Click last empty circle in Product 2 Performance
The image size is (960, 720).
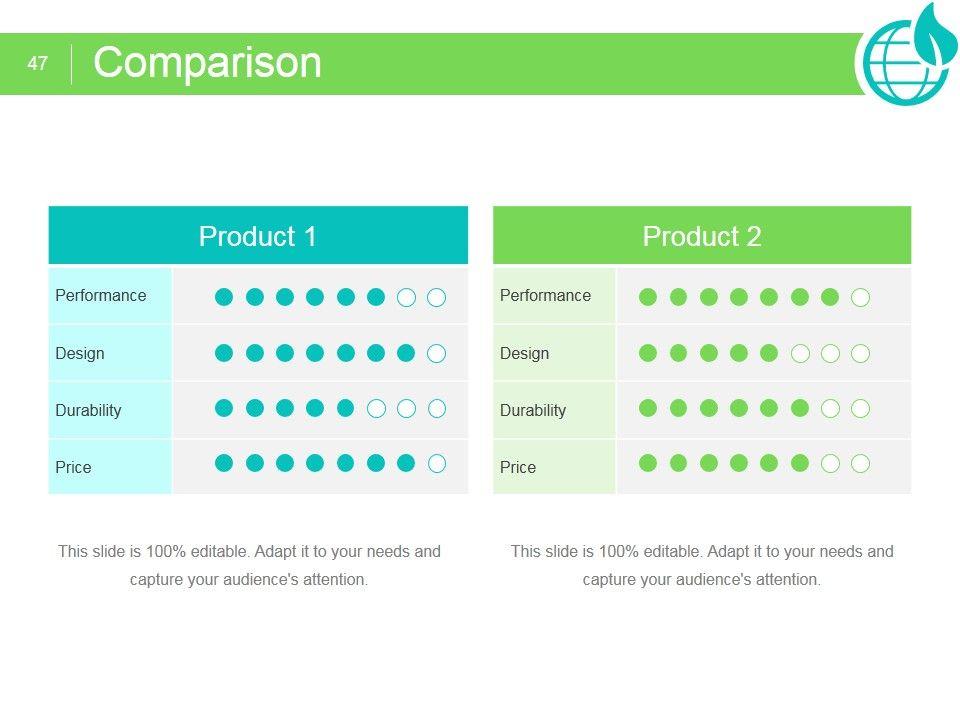pos(860,297)
